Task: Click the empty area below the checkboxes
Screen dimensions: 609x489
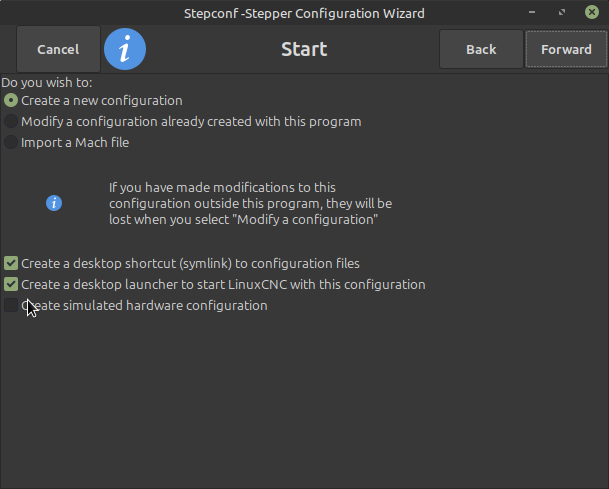Action: click(x=304, y=400)
